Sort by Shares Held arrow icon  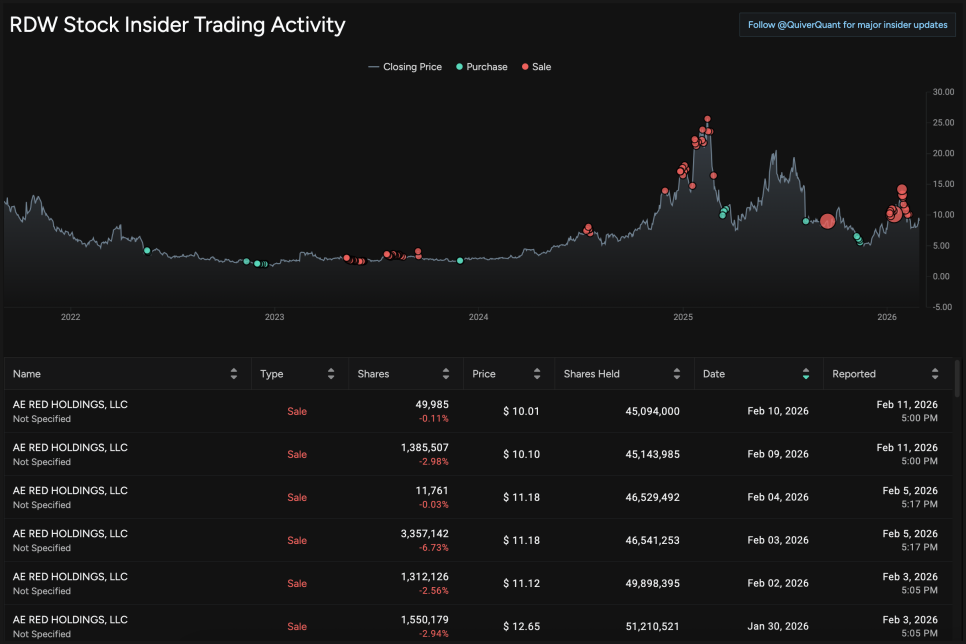[677, 374]
